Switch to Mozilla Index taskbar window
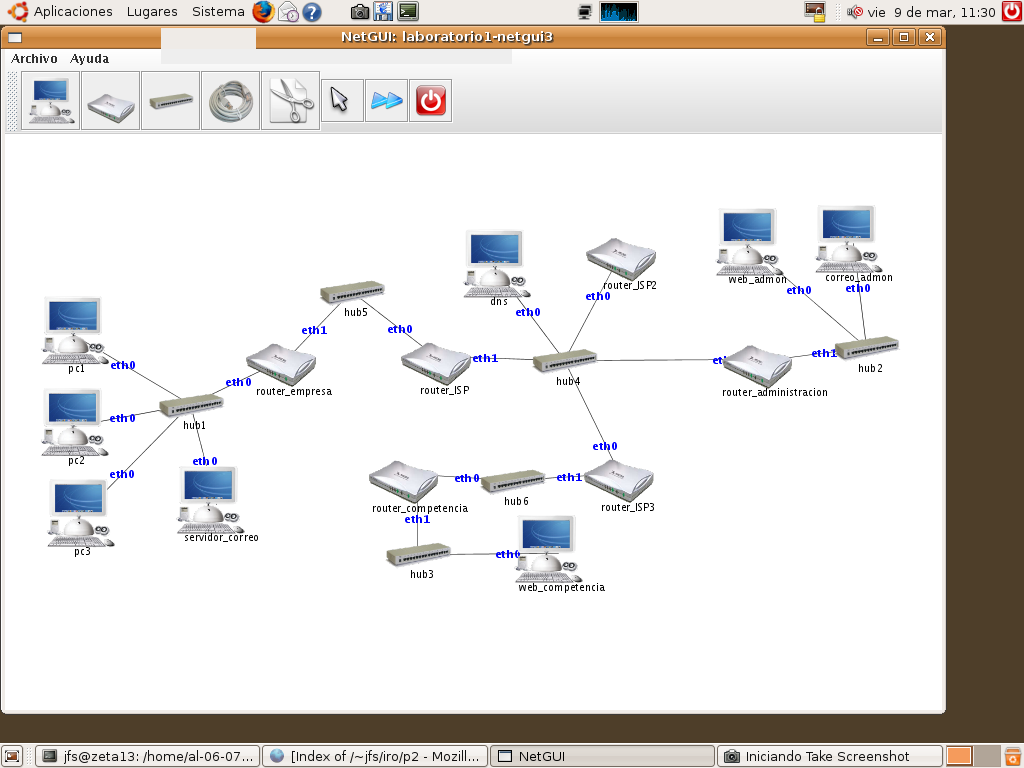The image size is (1024, 768). [376, 756]
